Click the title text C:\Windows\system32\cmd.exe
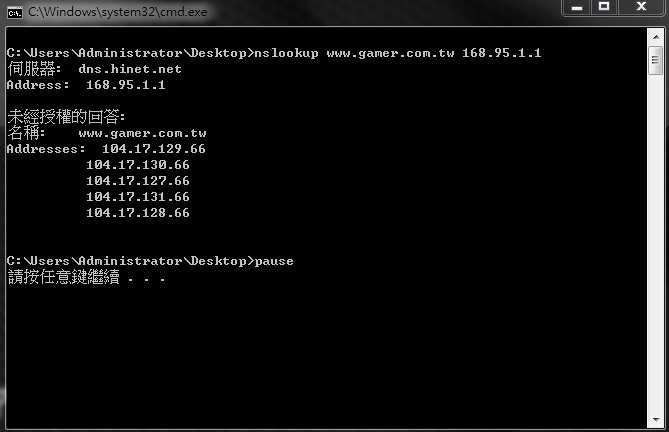The height and width of the screenshot is (432, 669). point(117,12)
